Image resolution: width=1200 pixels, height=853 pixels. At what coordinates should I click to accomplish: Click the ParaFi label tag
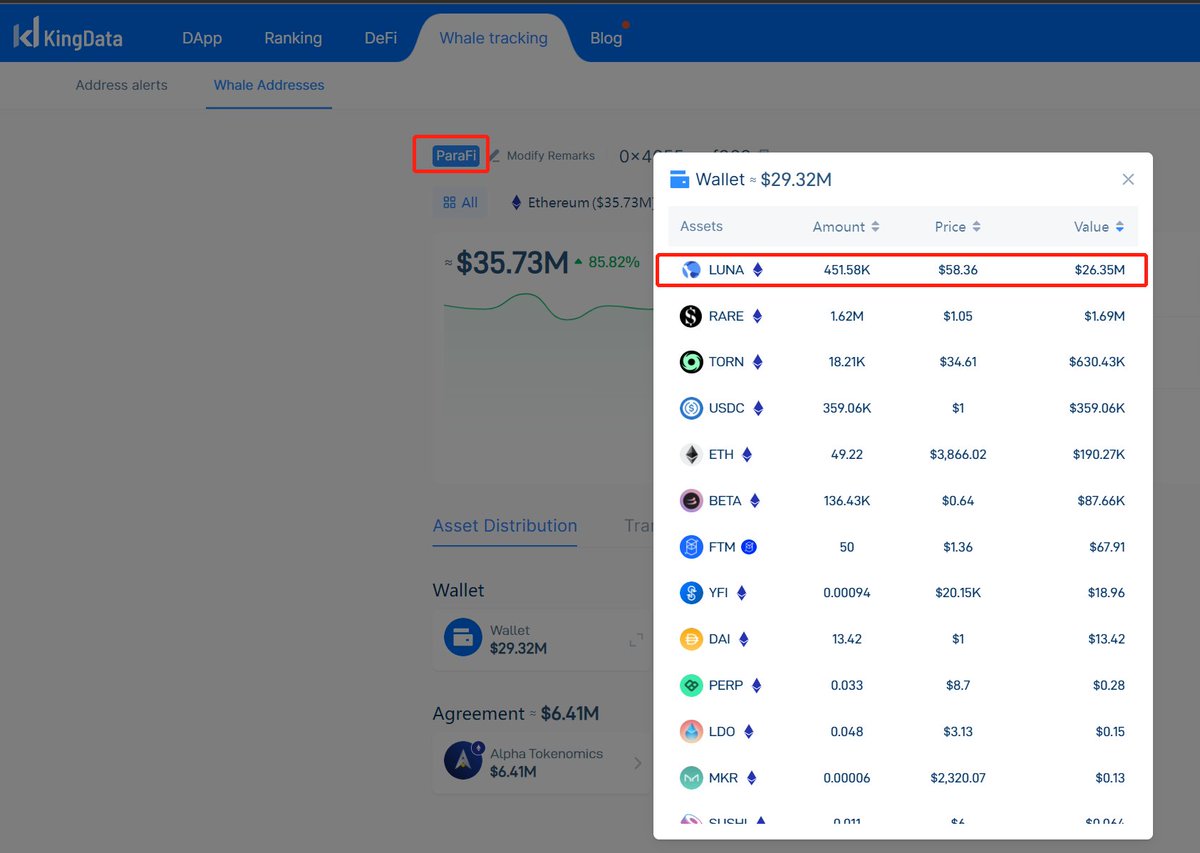[456, 156]
